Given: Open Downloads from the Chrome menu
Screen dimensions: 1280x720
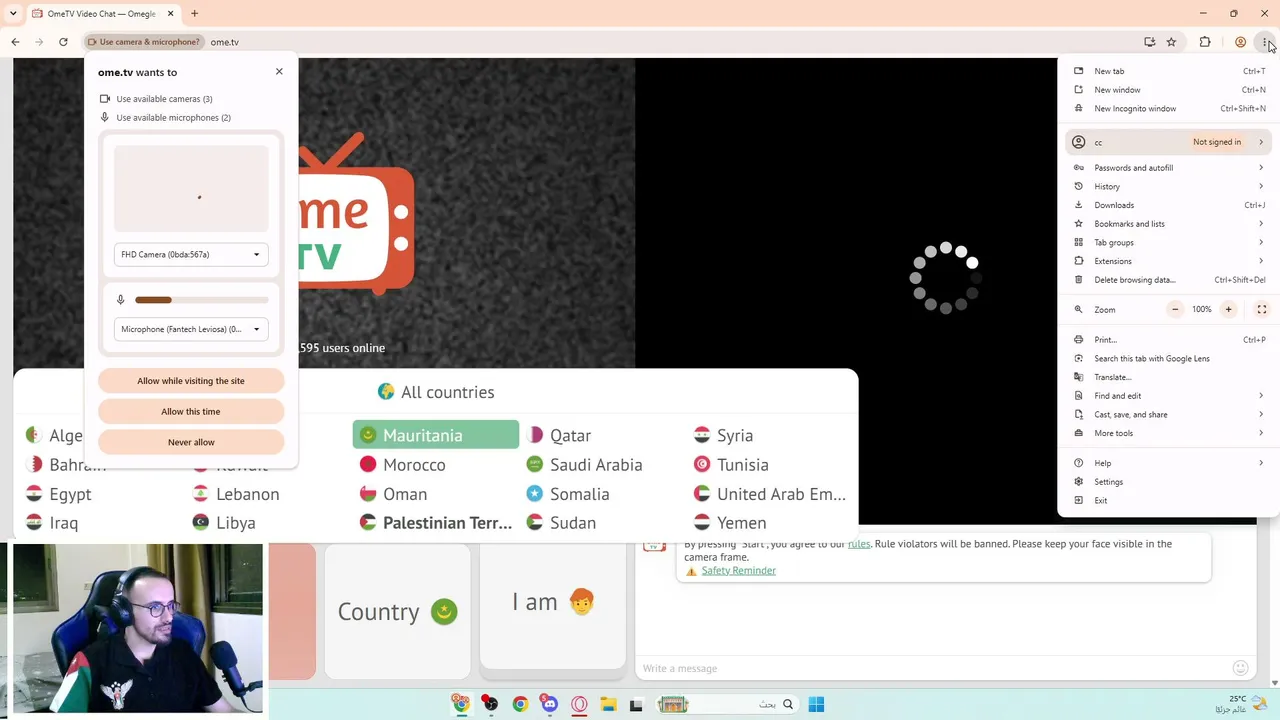Looking at the screenshot, I should click(x=1168, y=205).
